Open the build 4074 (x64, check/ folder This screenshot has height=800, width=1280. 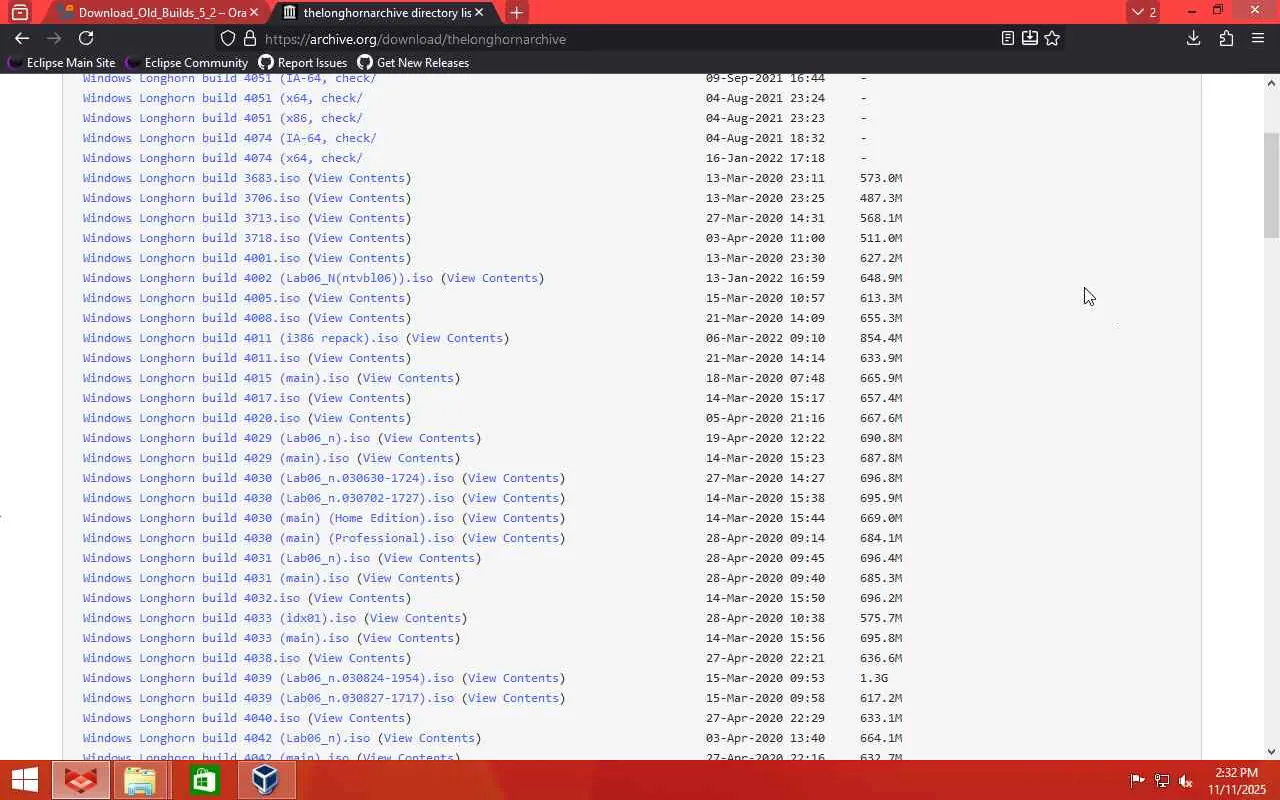coord(222,158)
